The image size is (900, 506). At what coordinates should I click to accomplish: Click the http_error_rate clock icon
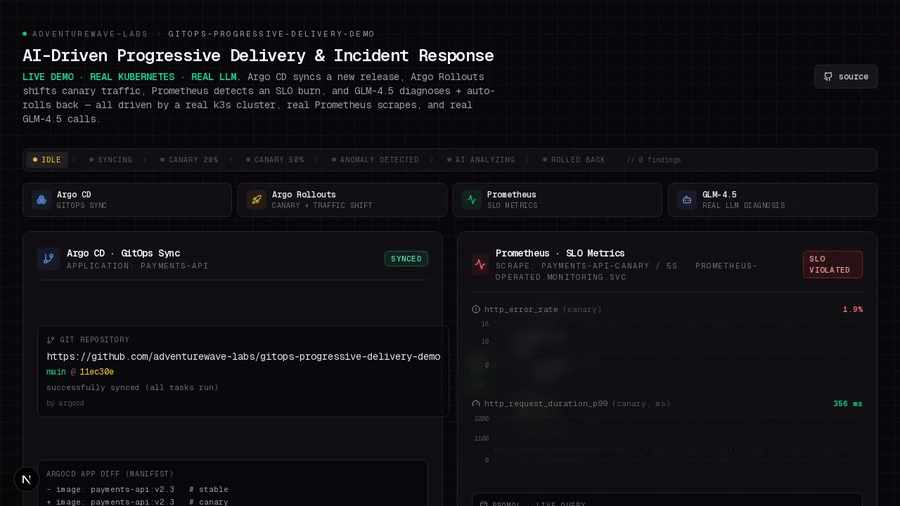476,309
